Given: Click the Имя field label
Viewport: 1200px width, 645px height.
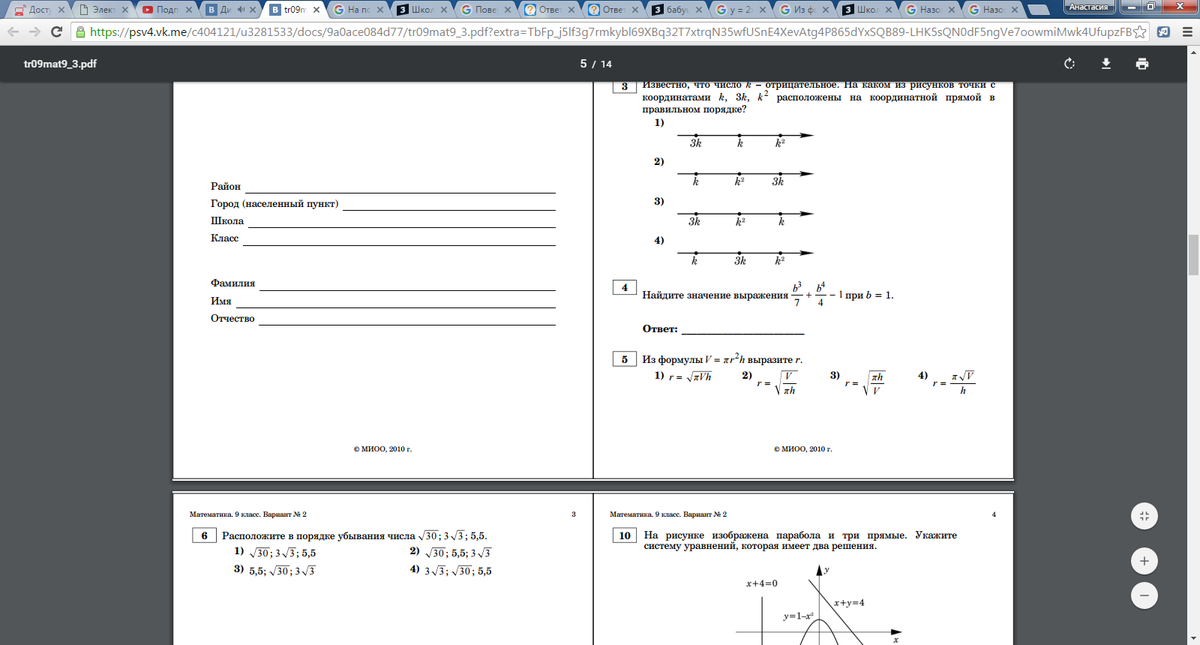Looking at the screenshot, I should [x=221, y=301].
